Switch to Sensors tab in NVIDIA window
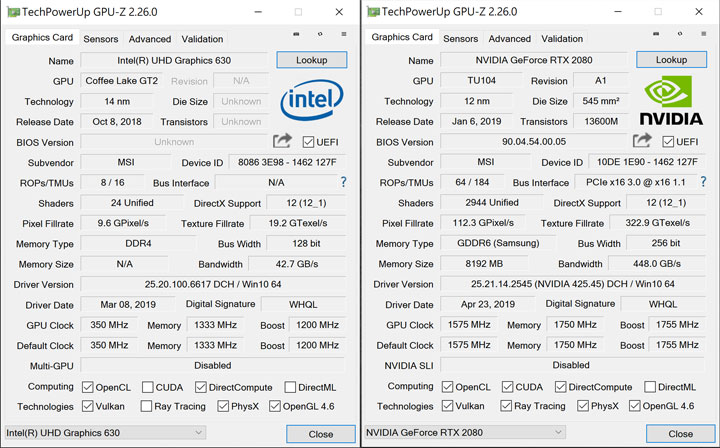 pos(461,39)
